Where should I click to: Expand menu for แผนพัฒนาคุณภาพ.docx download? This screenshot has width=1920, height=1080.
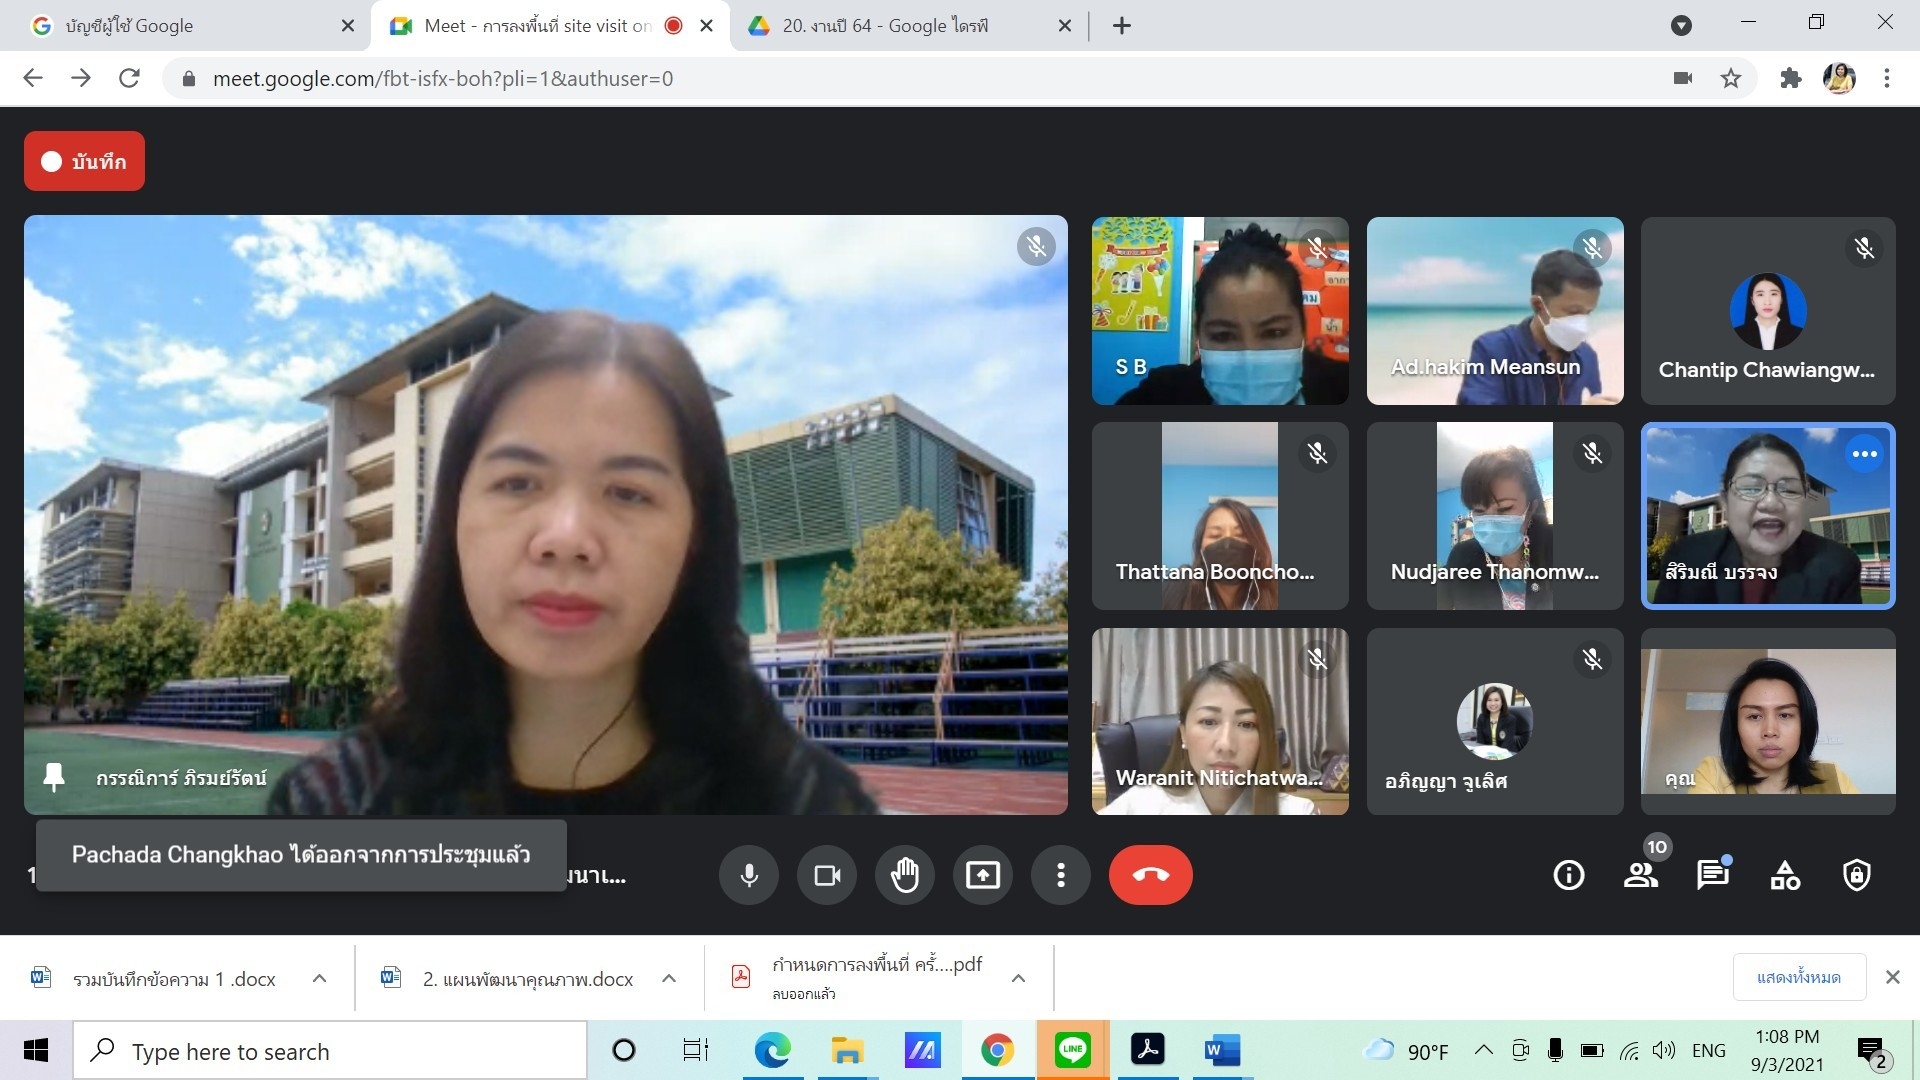pos(669,978)
